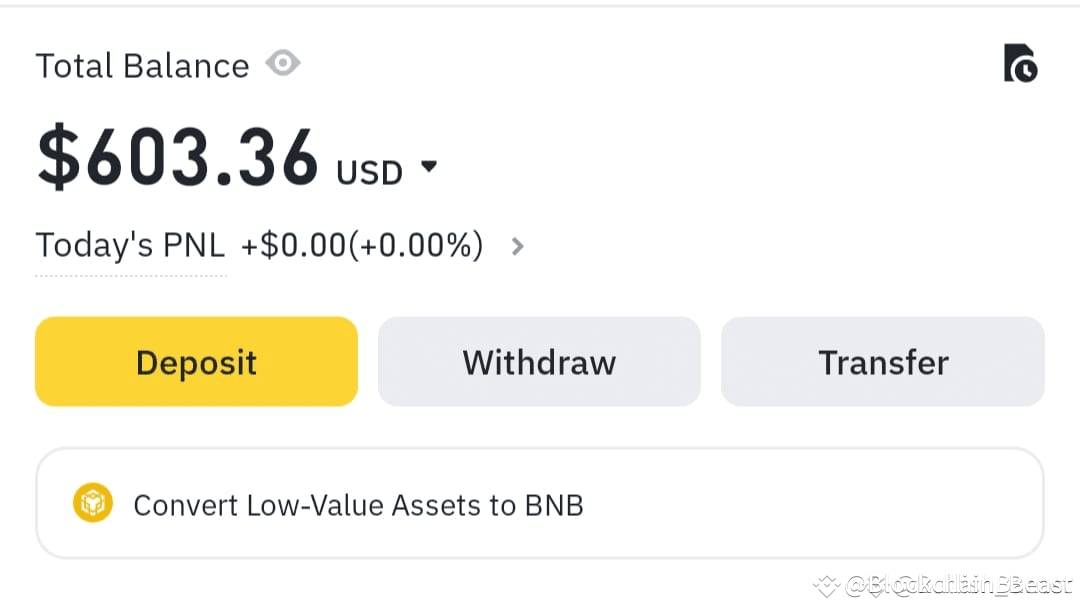Tap the +$0.00 PNL dollar value
1080x607 pixels.
294,245
